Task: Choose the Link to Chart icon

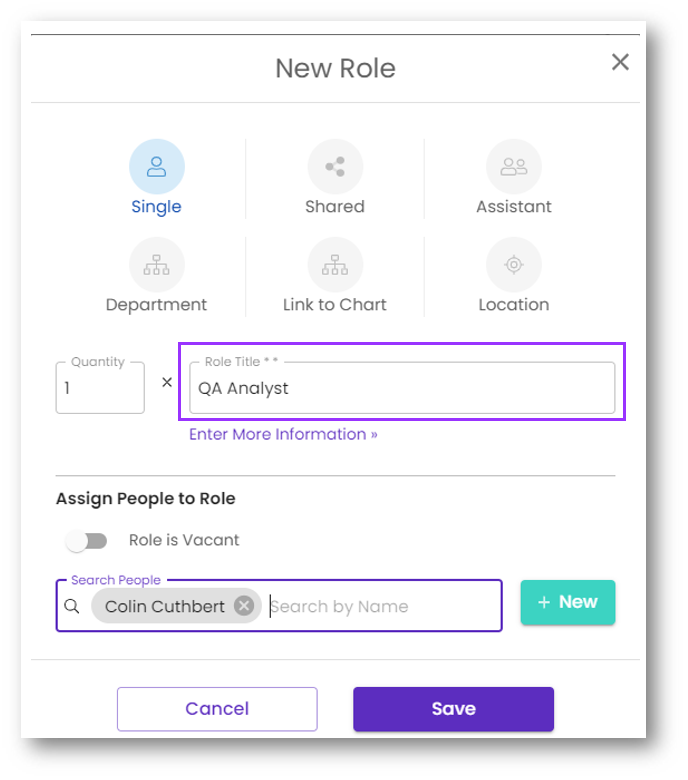Action: pos(334,265)
